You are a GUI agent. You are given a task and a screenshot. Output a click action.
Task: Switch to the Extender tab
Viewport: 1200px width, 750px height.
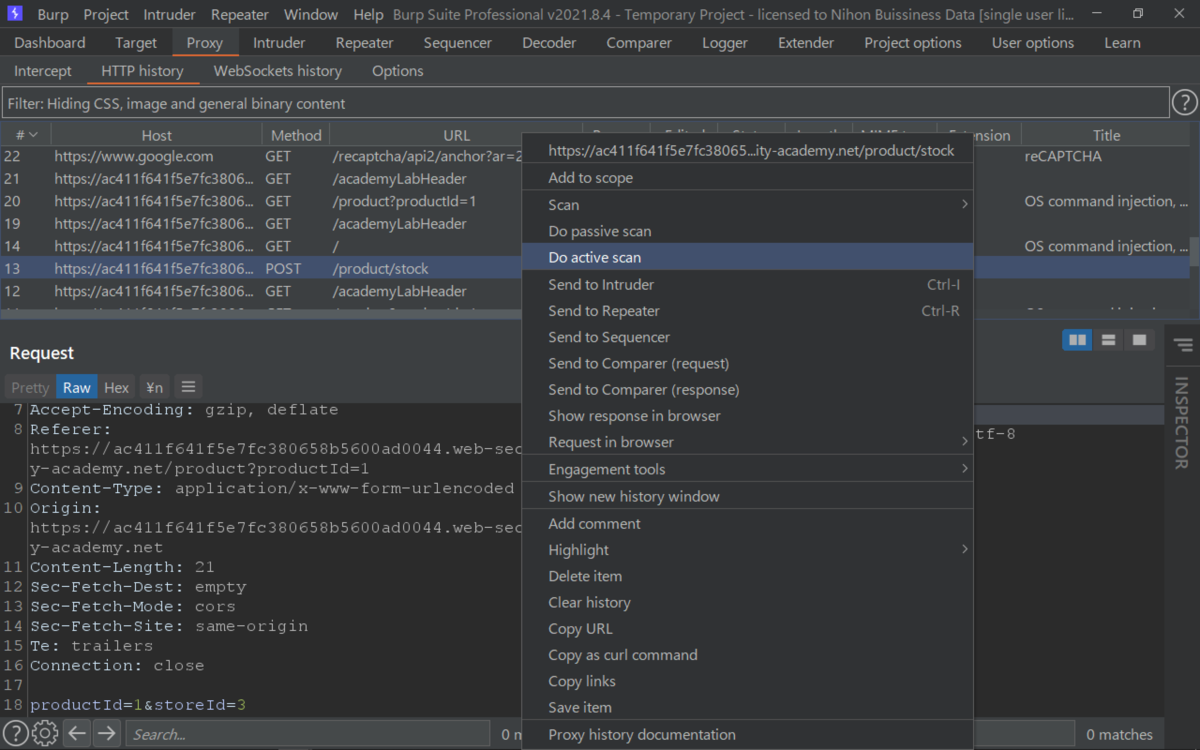[806, 43]
